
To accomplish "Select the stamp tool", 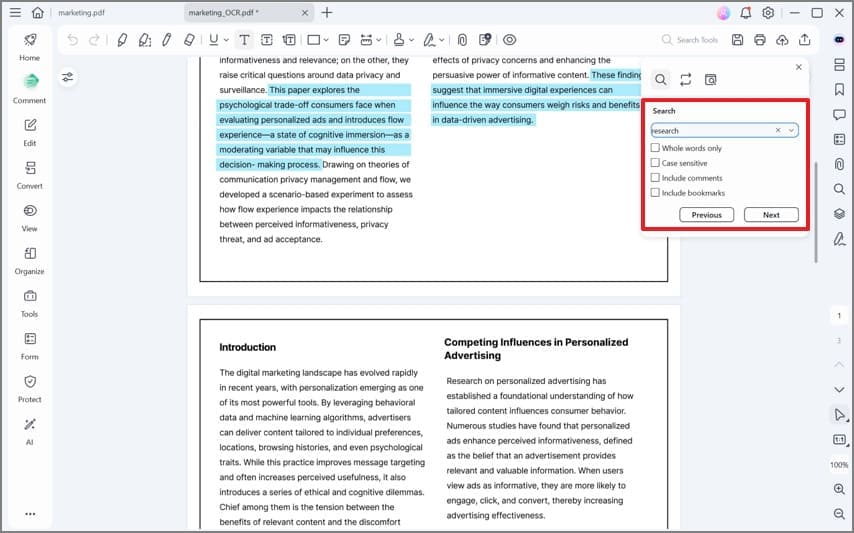I will pos(399,40).
